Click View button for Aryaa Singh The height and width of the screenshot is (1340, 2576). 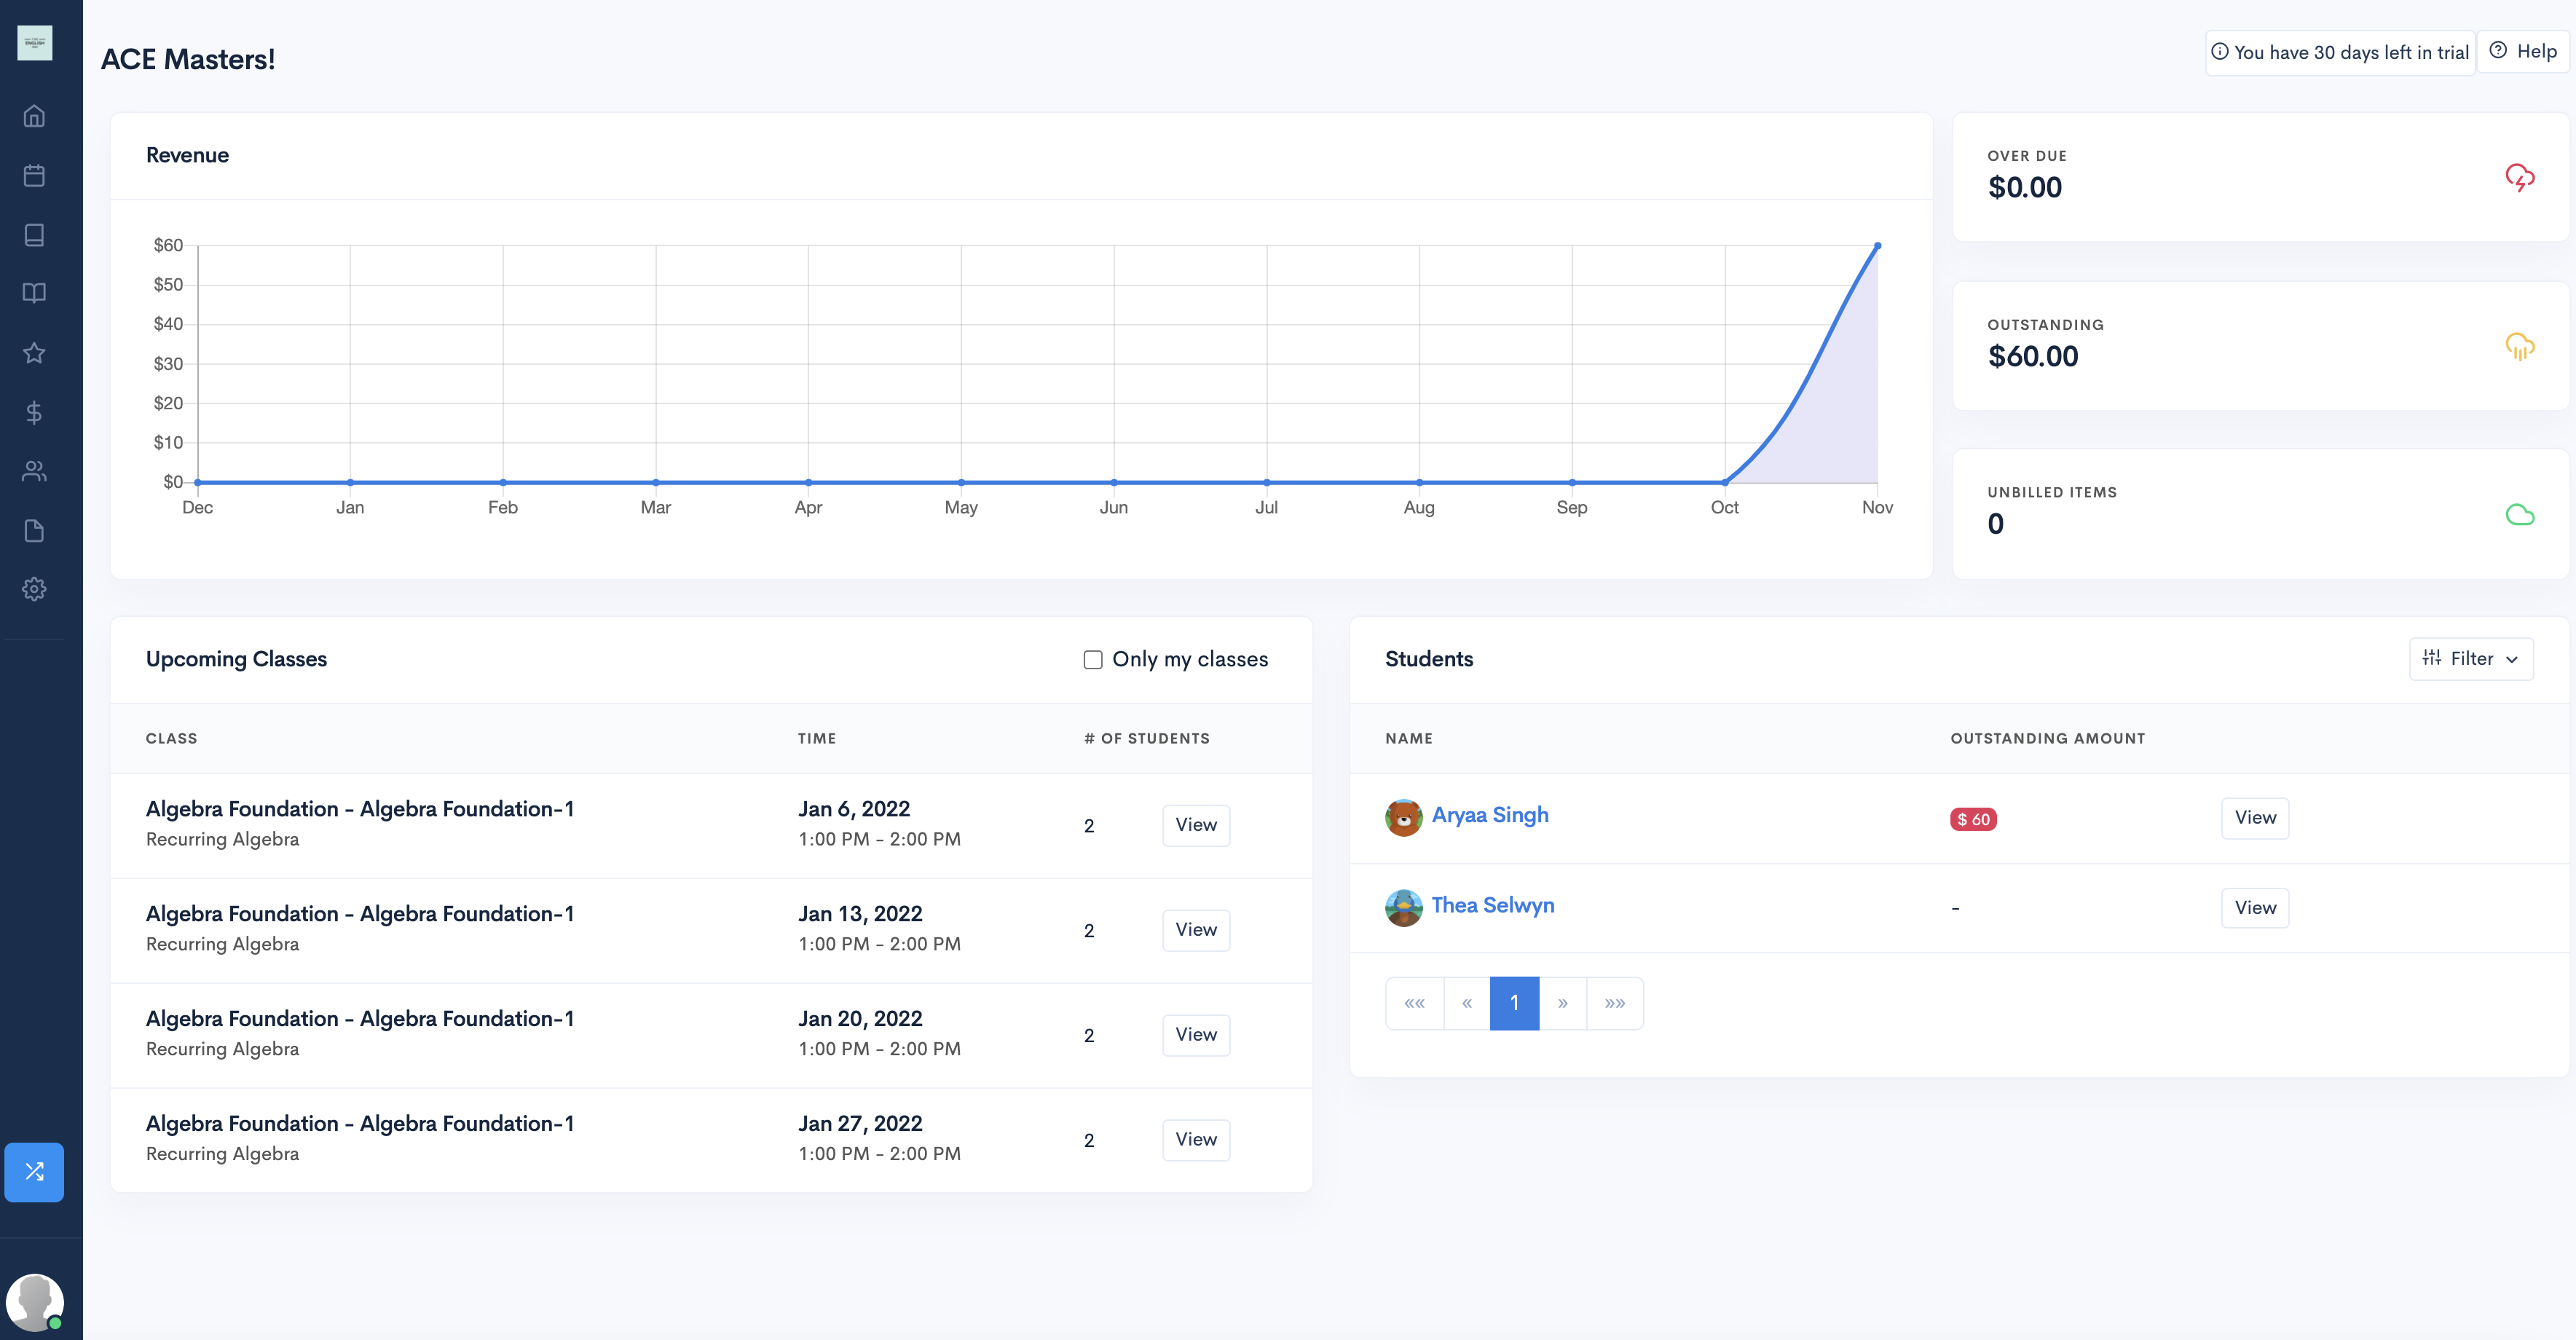click(2255, 817)
